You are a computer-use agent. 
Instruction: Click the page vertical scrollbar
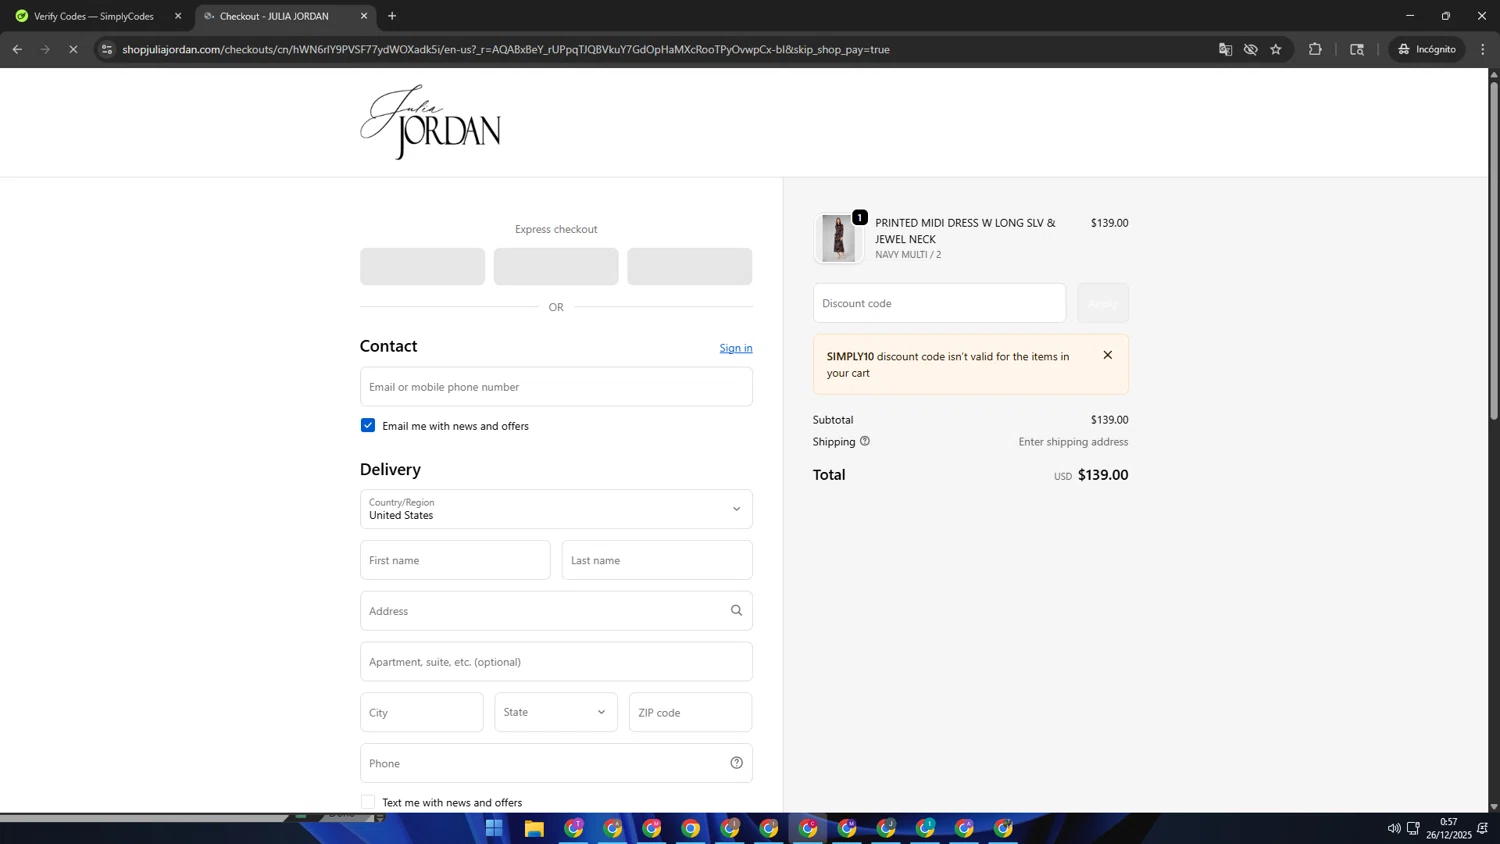point(1494,250)
